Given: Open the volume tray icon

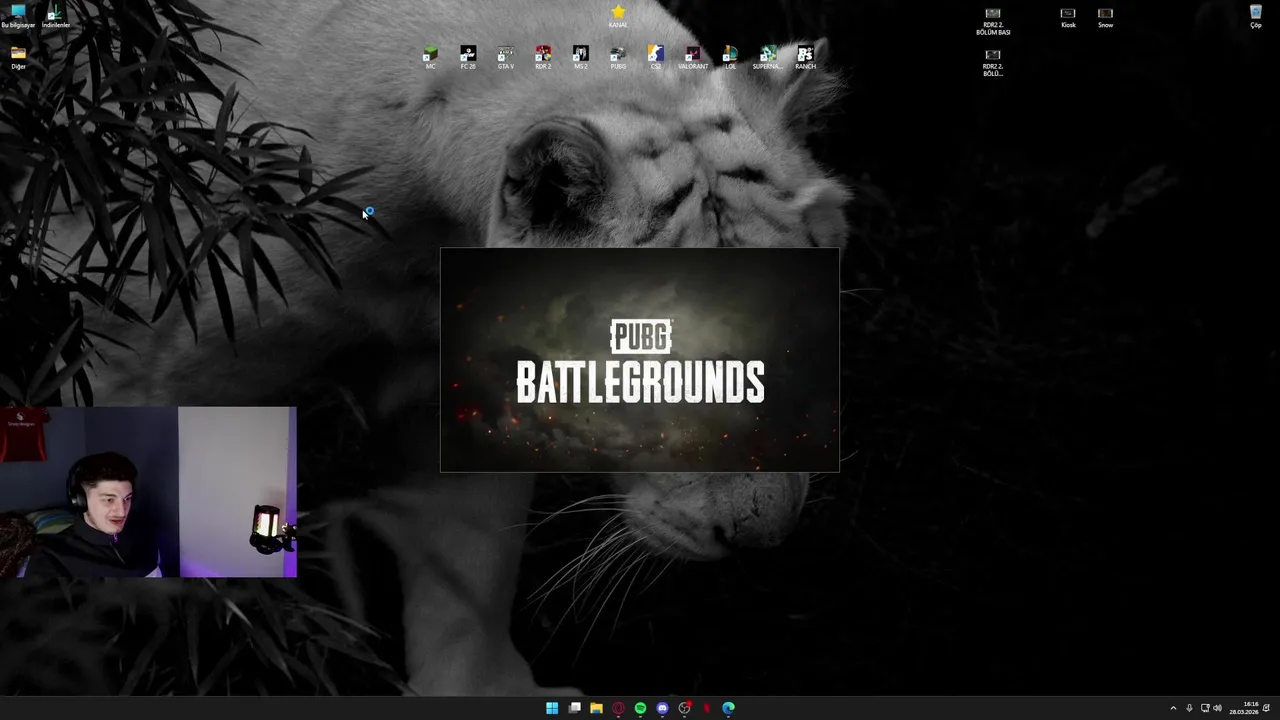Looking at the screenshot, I should coord(1217,708).
